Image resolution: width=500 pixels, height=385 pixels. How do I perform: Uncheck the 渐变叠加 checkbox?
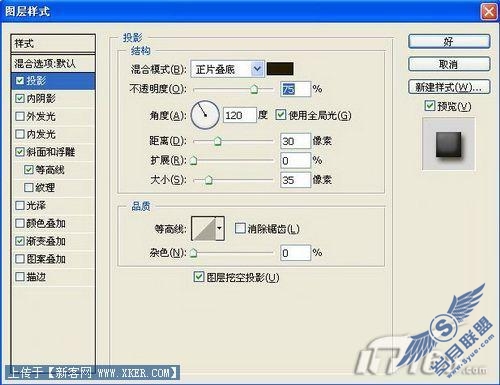tap(20, 241)
